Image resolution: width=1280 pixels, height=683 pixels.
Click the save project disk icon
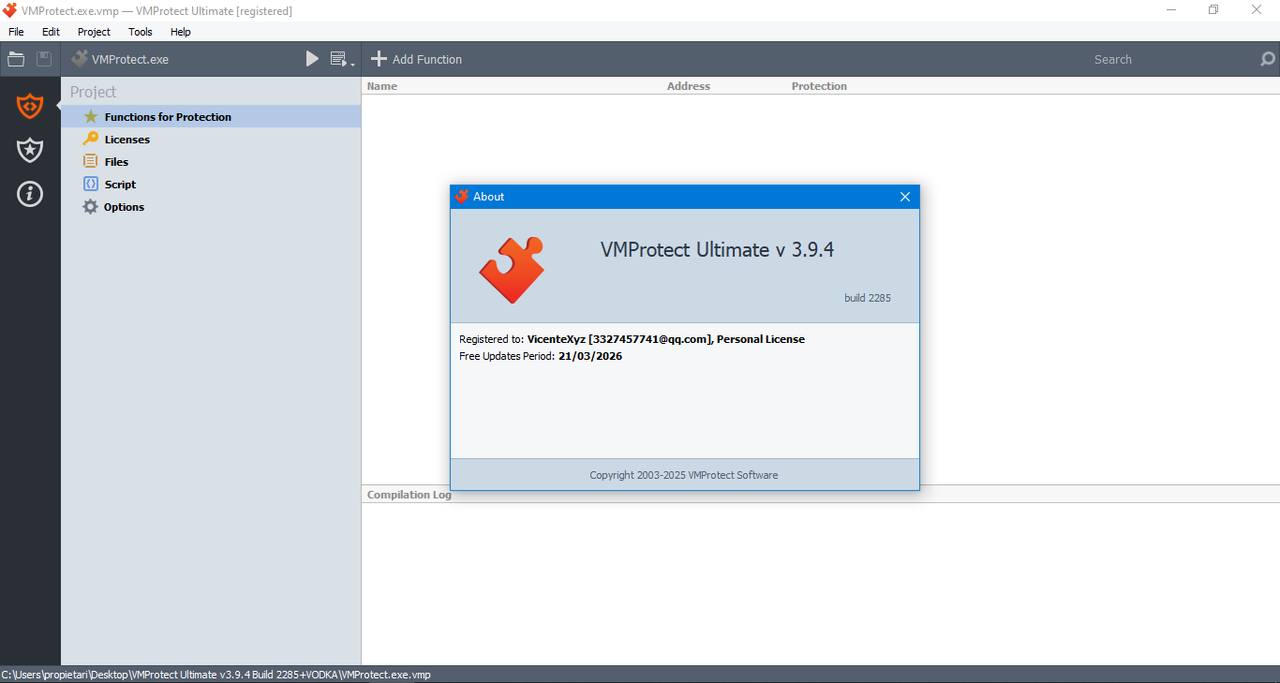pos(44,59)
